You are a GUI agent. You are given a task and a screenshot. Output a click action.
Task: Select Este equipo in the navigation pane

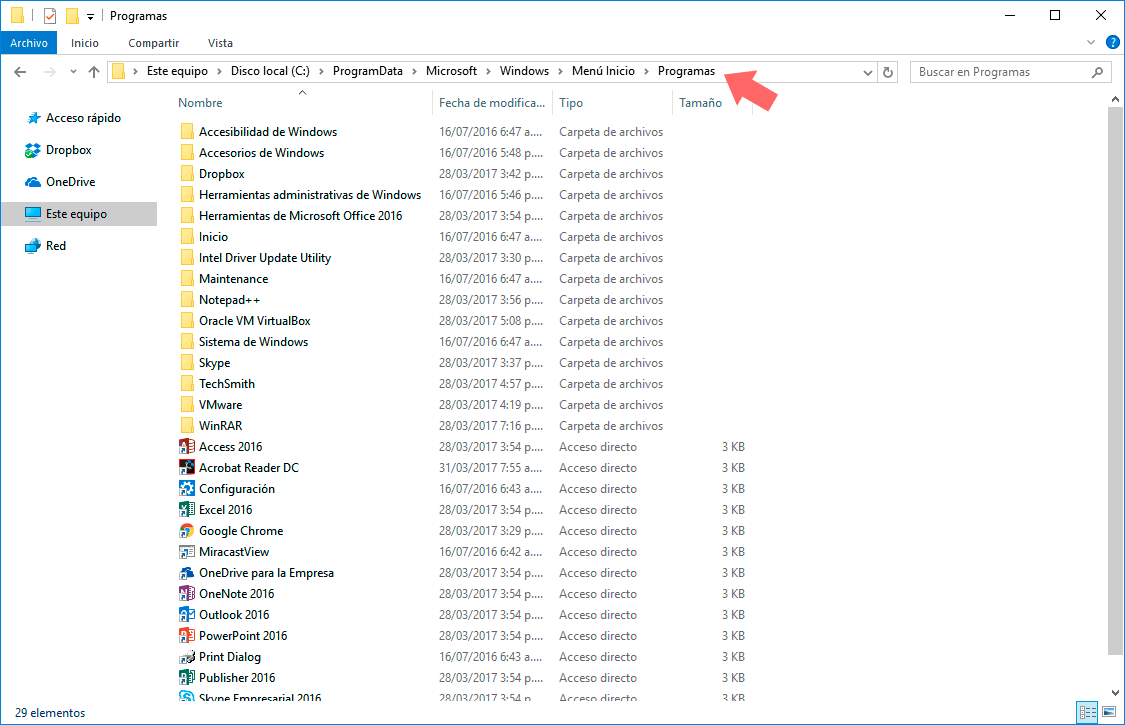79,214
